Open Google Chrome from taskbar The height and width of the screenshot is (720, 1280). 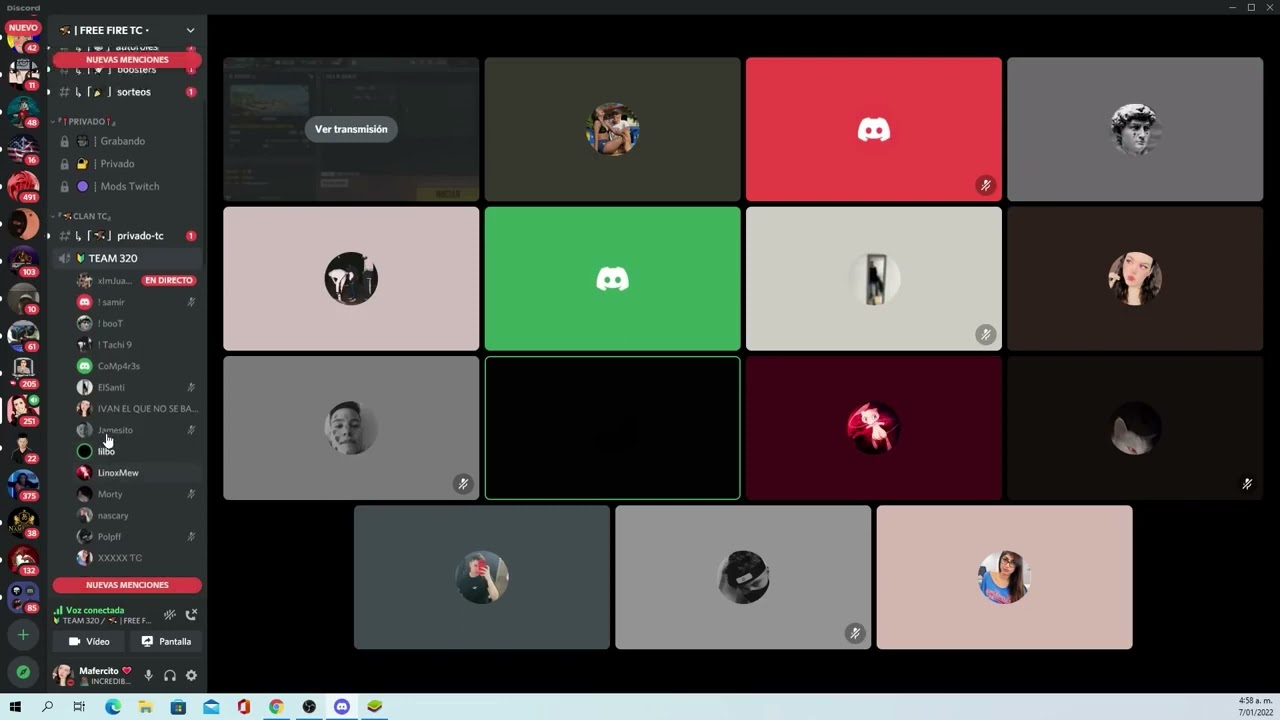(276, 707)
